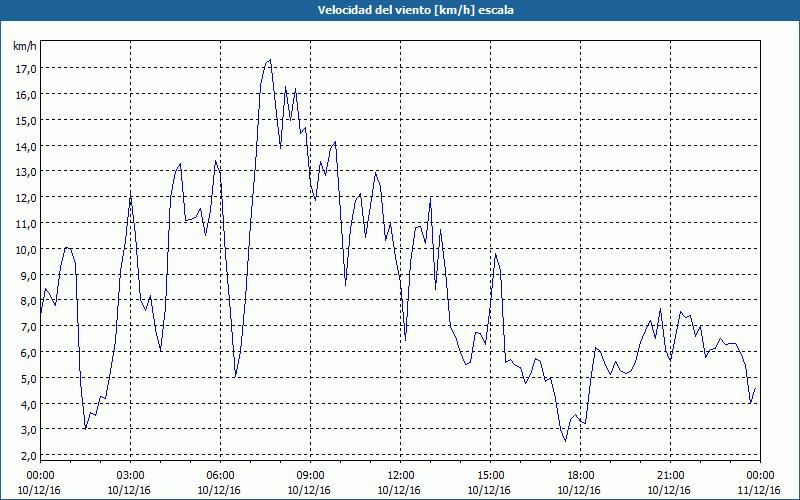Click the 09:00 time axis label
Viewport: 800px width, 500px height.
tap(310, 476)
